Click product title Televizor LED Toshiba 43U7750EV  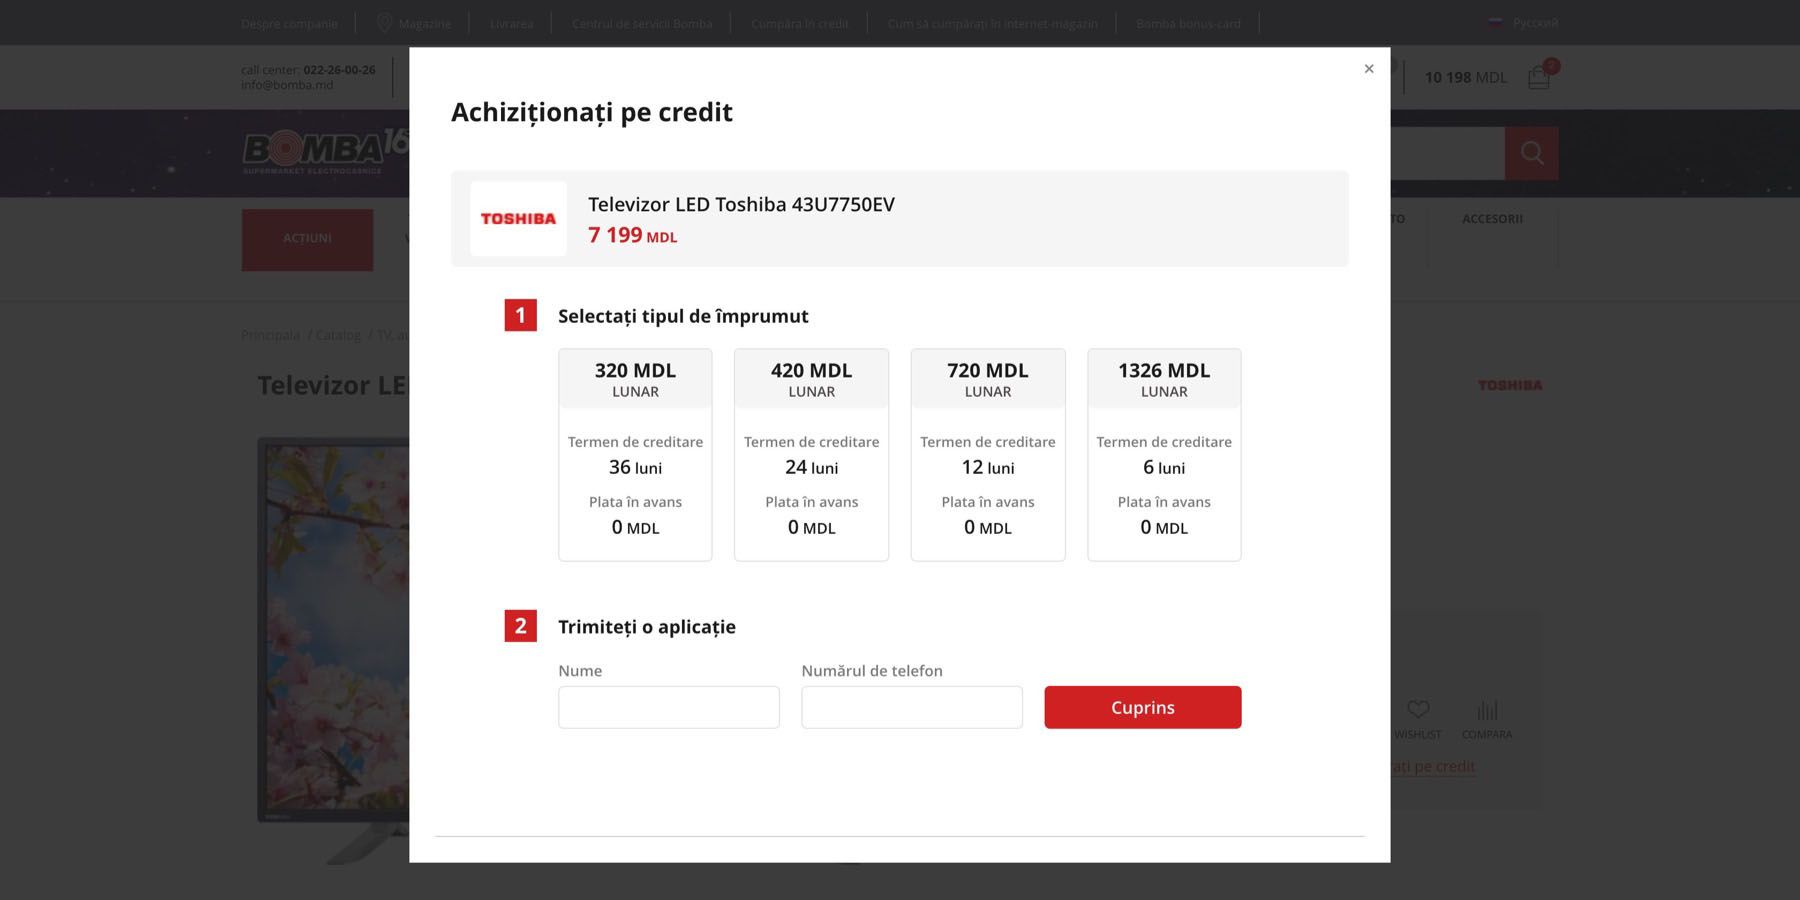[741, 204]
